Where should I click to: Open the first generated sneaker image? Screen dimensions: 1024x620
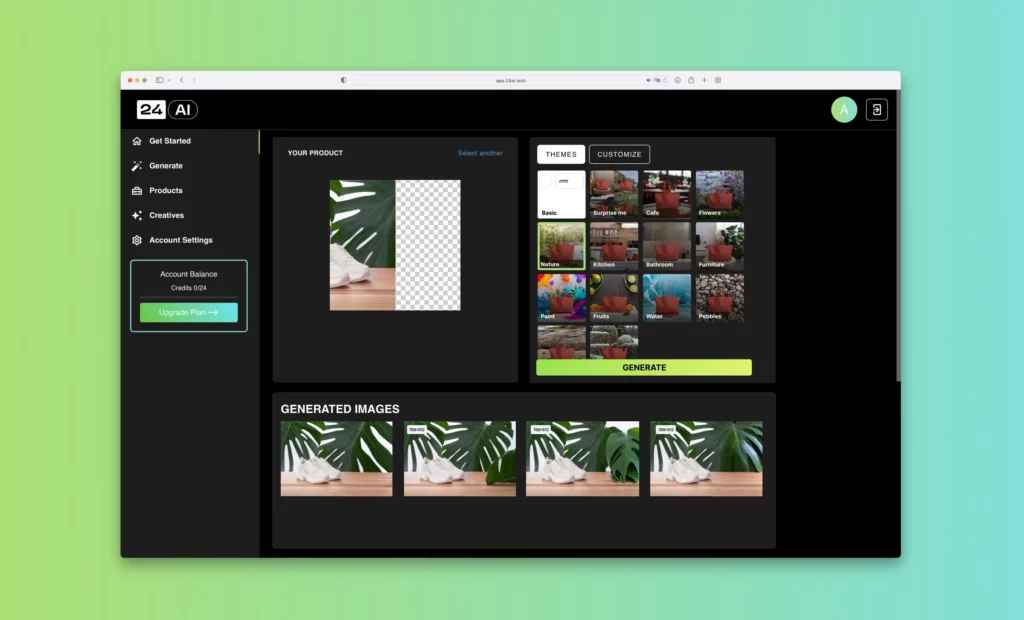tap(336, 458)
